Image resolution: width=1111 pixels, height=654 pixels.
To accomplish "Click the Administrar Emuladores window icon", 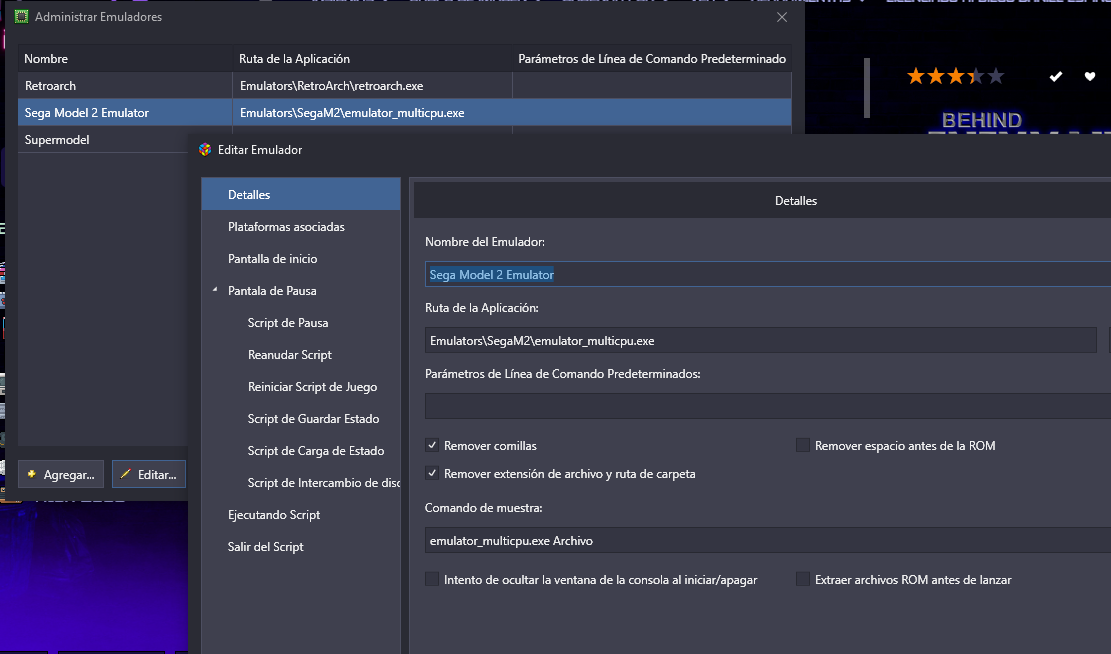I will pyautogui.click(x=21, y=16).
